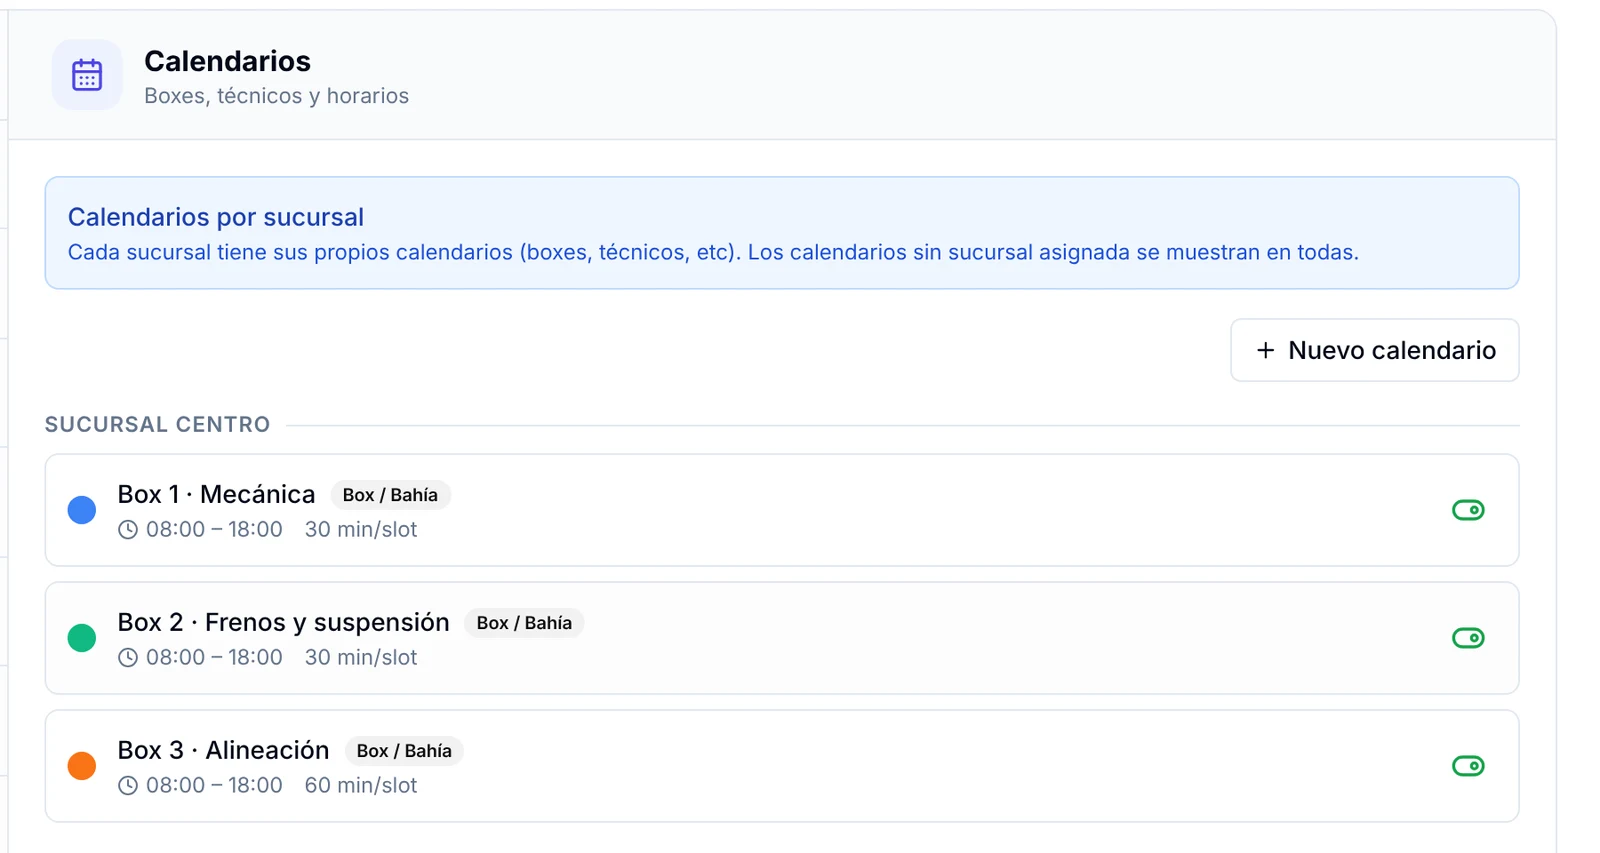The height and width of the screenshot is (853, 1600).
Task: Click the Box / Bahía tag on Box 2
Action: [x=524, y=623]
